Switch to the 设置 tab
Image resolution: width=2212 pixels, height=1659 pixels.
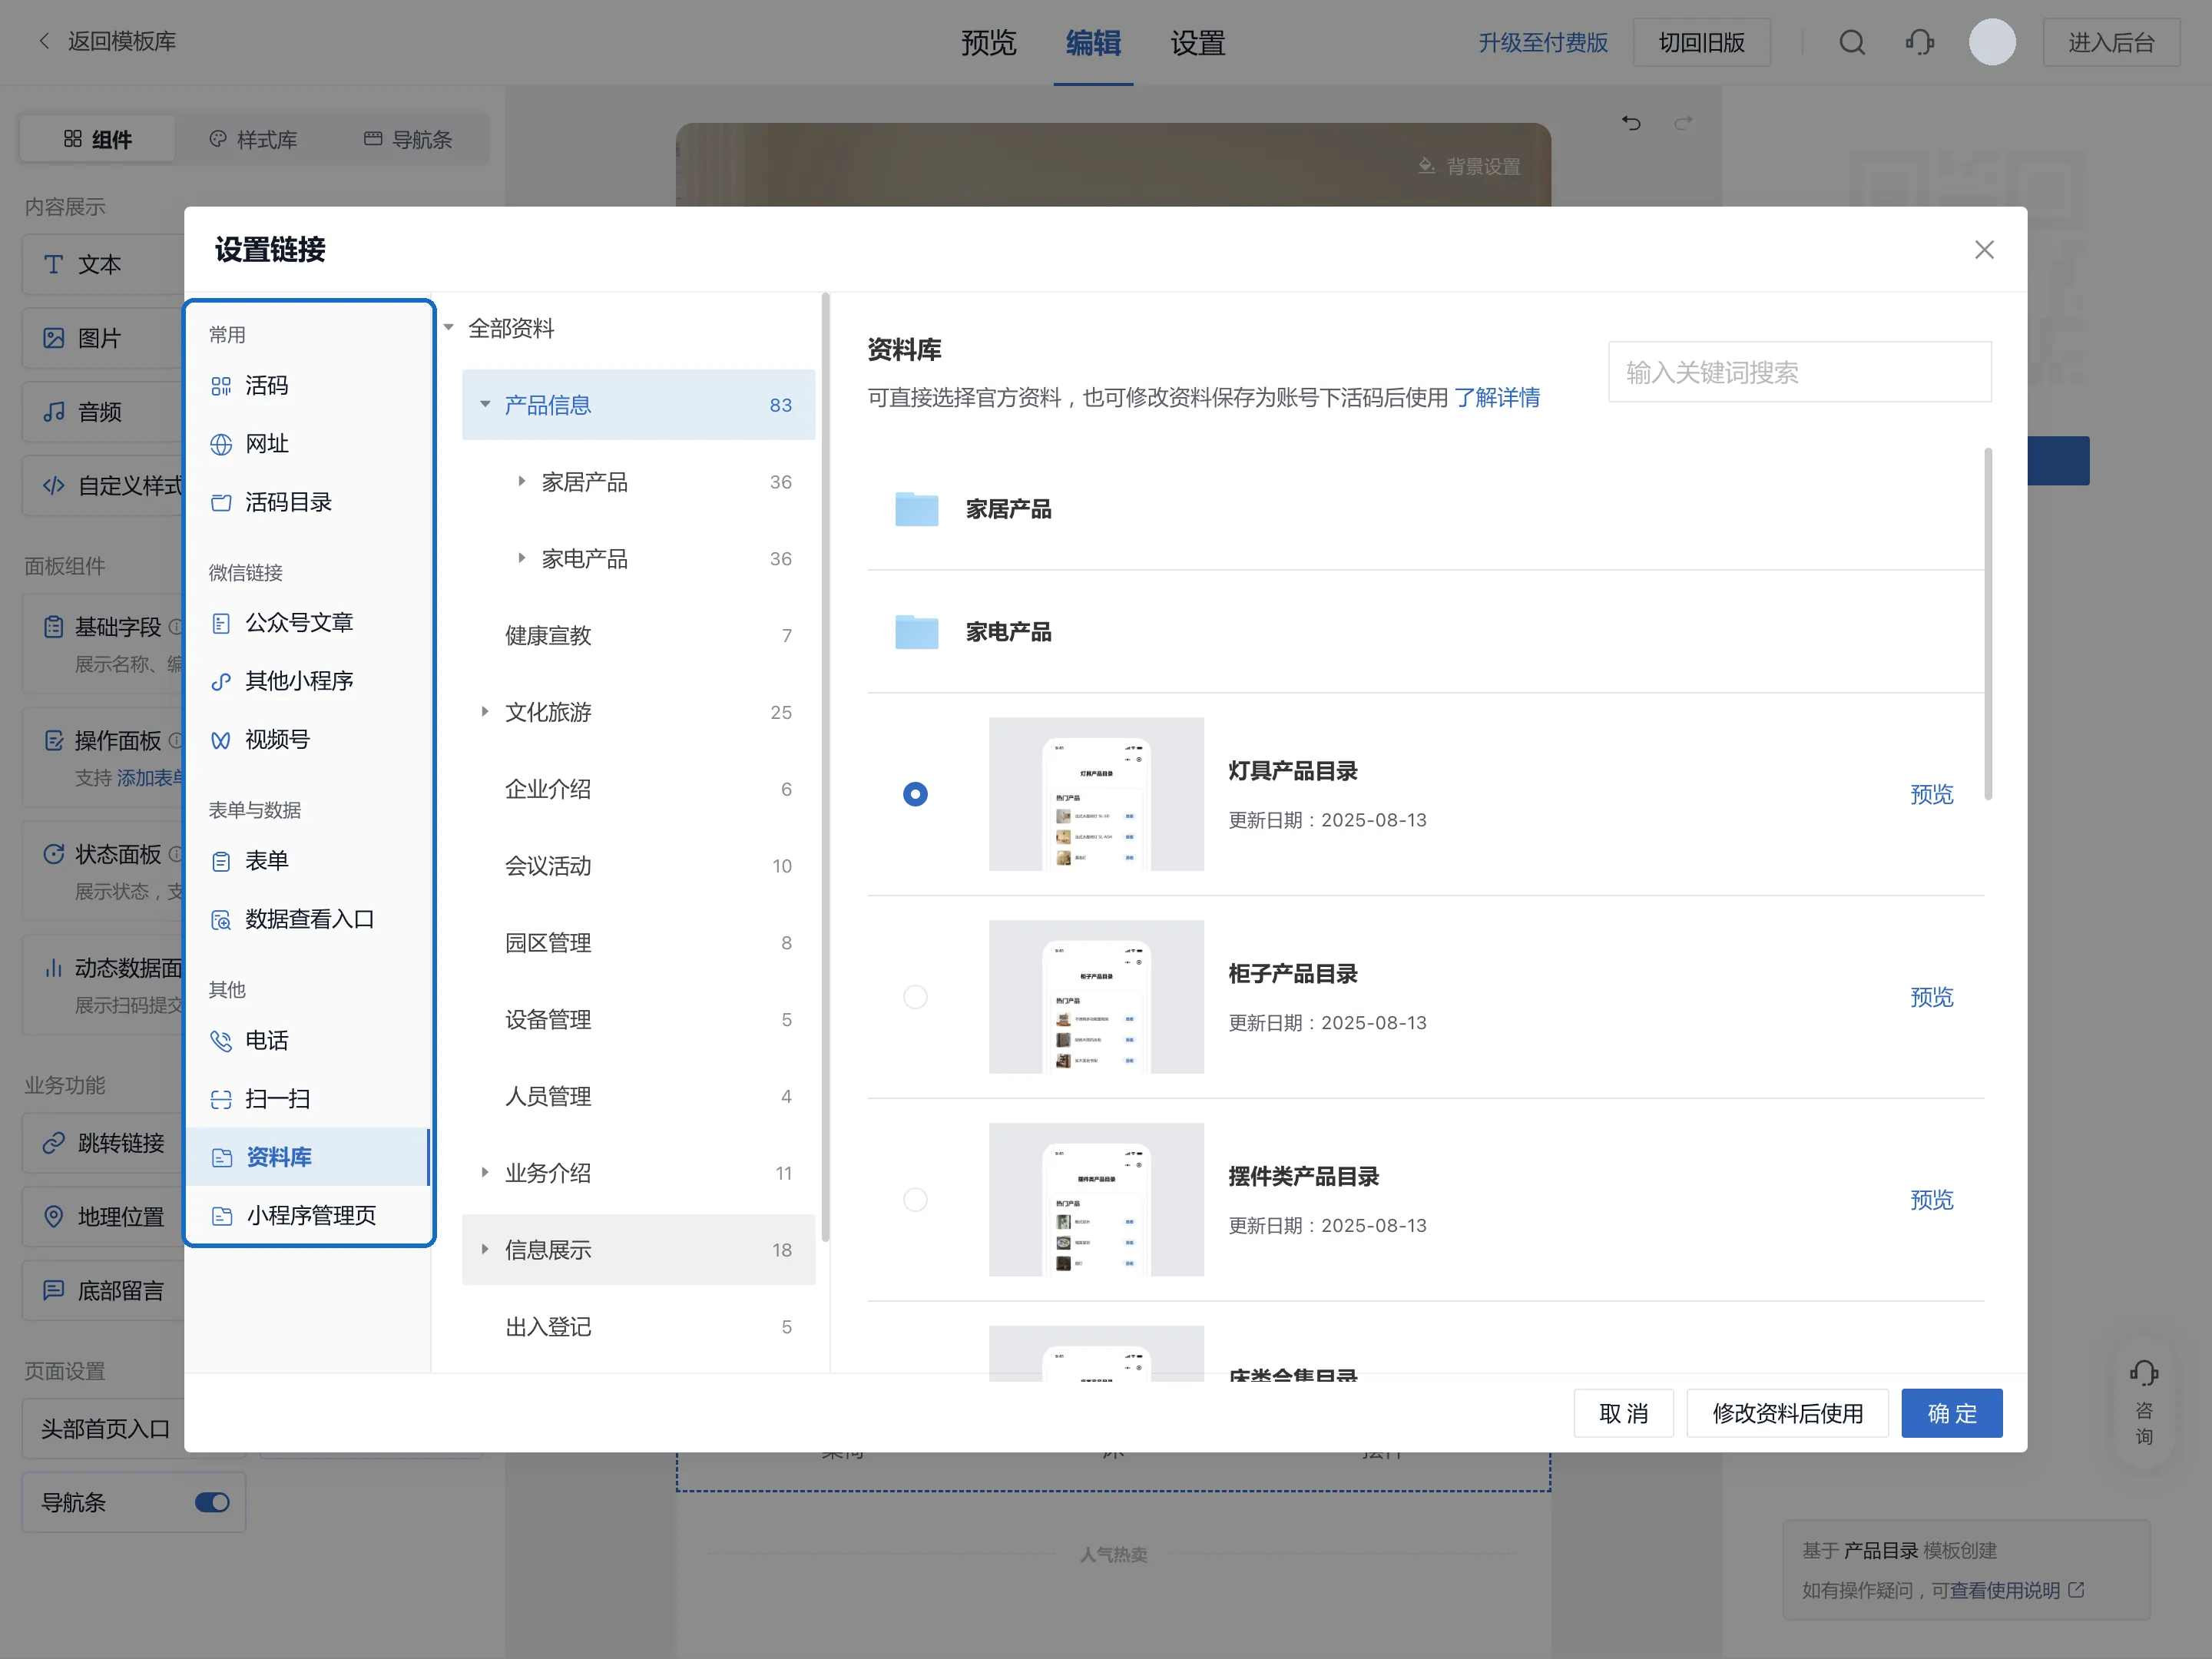(x=1198, y=43)
